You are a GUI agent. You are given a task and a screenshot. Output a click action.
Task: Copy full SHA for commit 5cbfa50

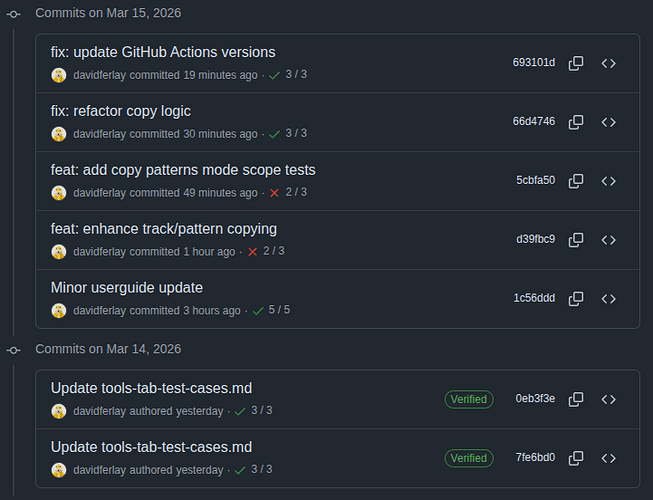coord(576,181)
